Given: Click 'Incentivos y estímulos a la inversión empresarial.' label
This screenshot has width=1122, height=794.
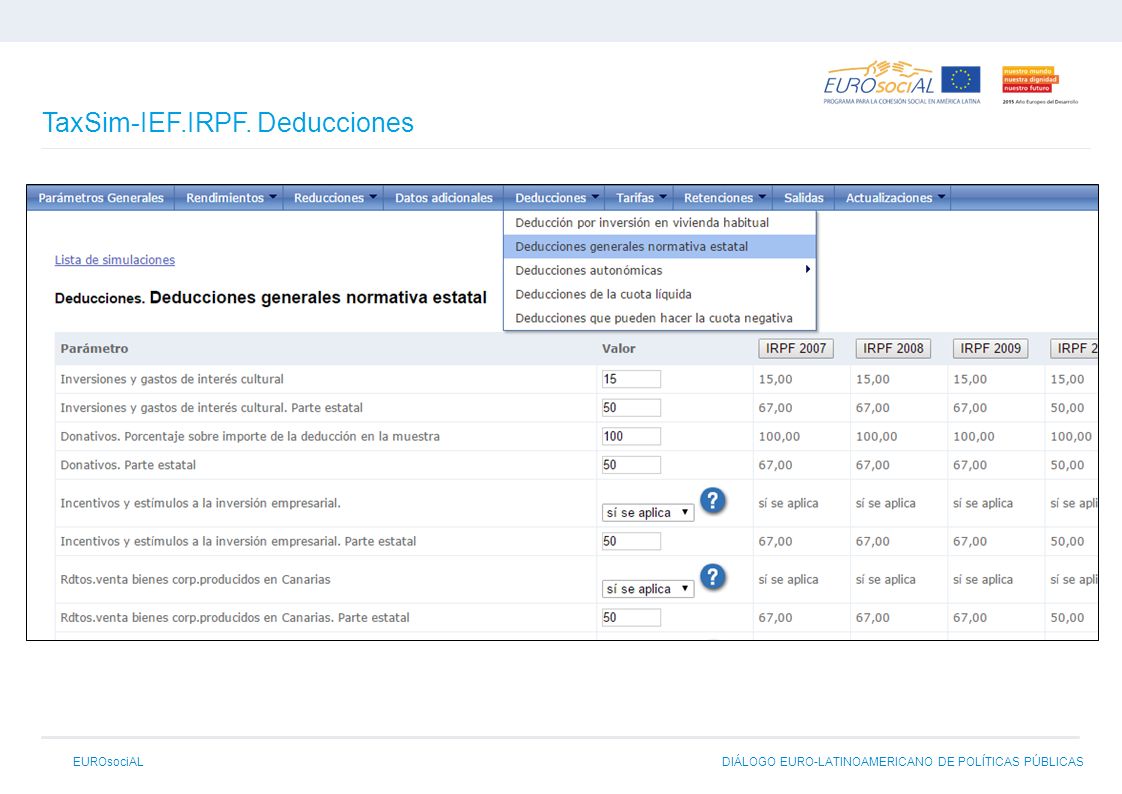Looking at the screenshot, I should point(200,503).
